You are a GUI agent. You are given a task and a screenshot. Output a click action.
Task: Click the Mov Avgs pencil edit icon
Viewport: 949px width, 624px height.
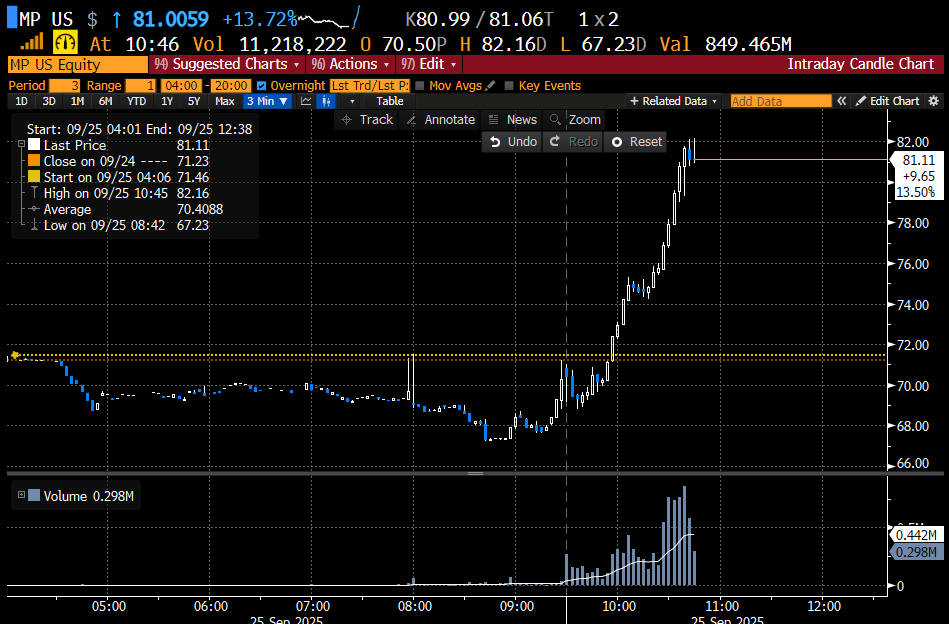pyautogui.click(x=490, y=85)
